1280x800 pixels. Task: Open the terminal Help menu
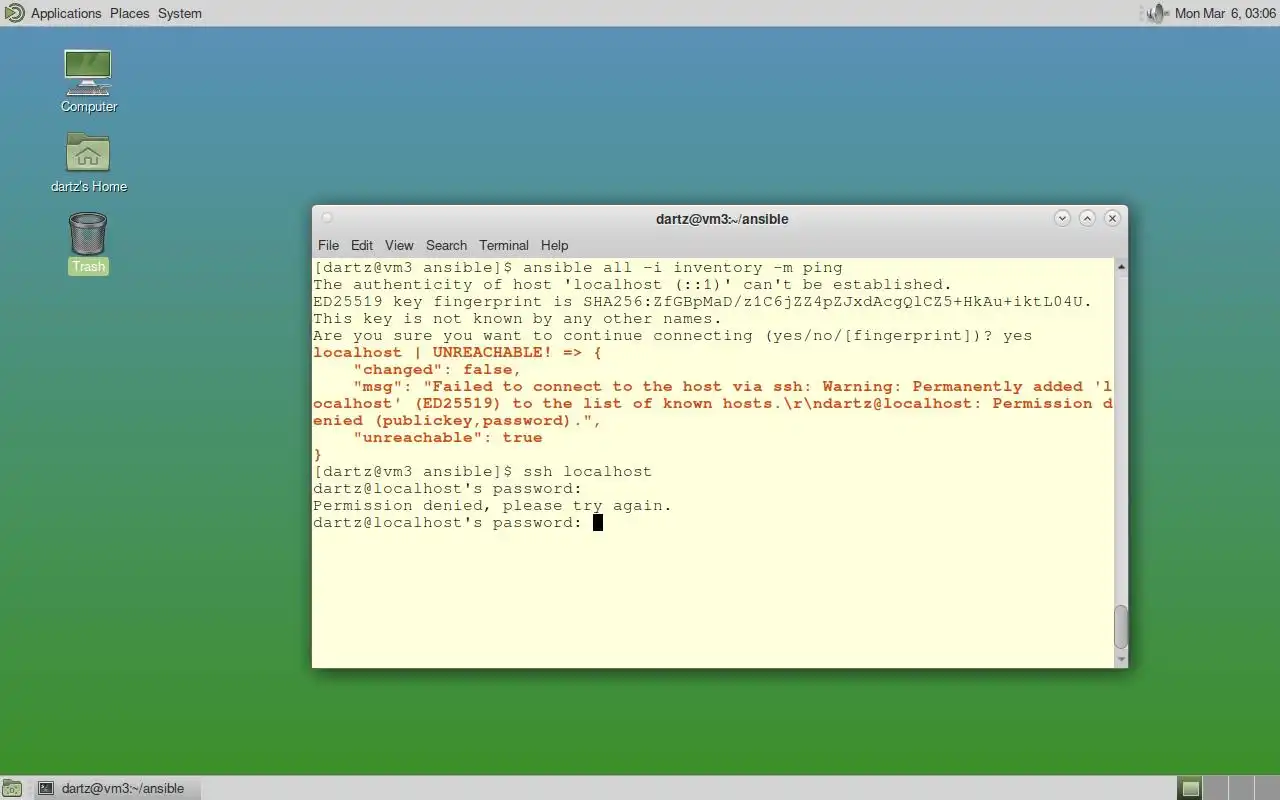(554, 245)
